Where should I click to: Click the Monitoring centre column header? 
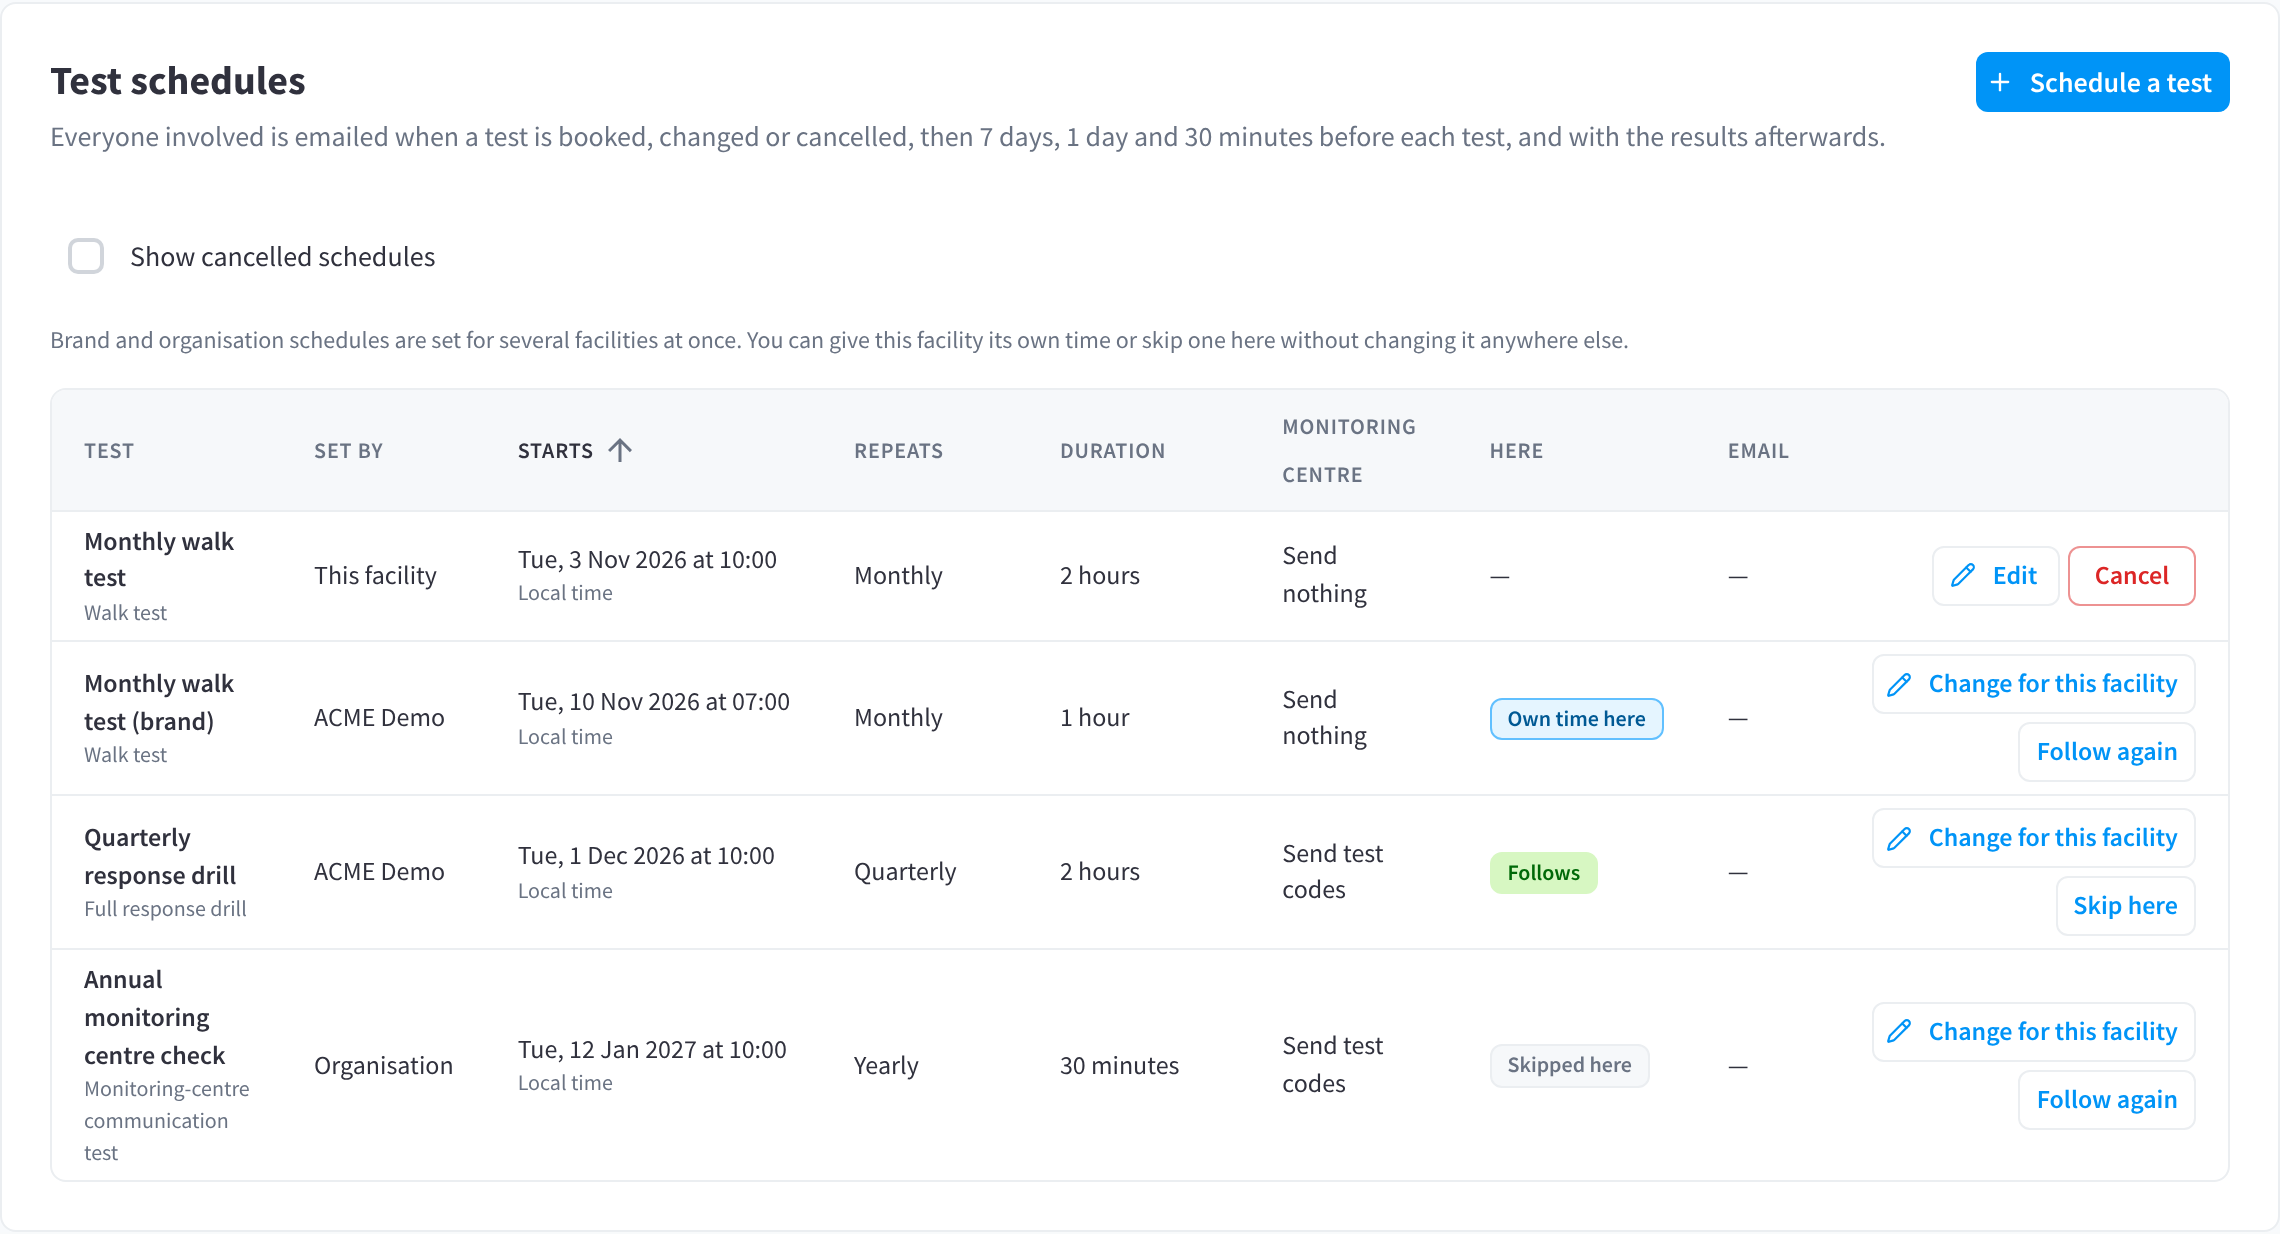(1349, 451)
